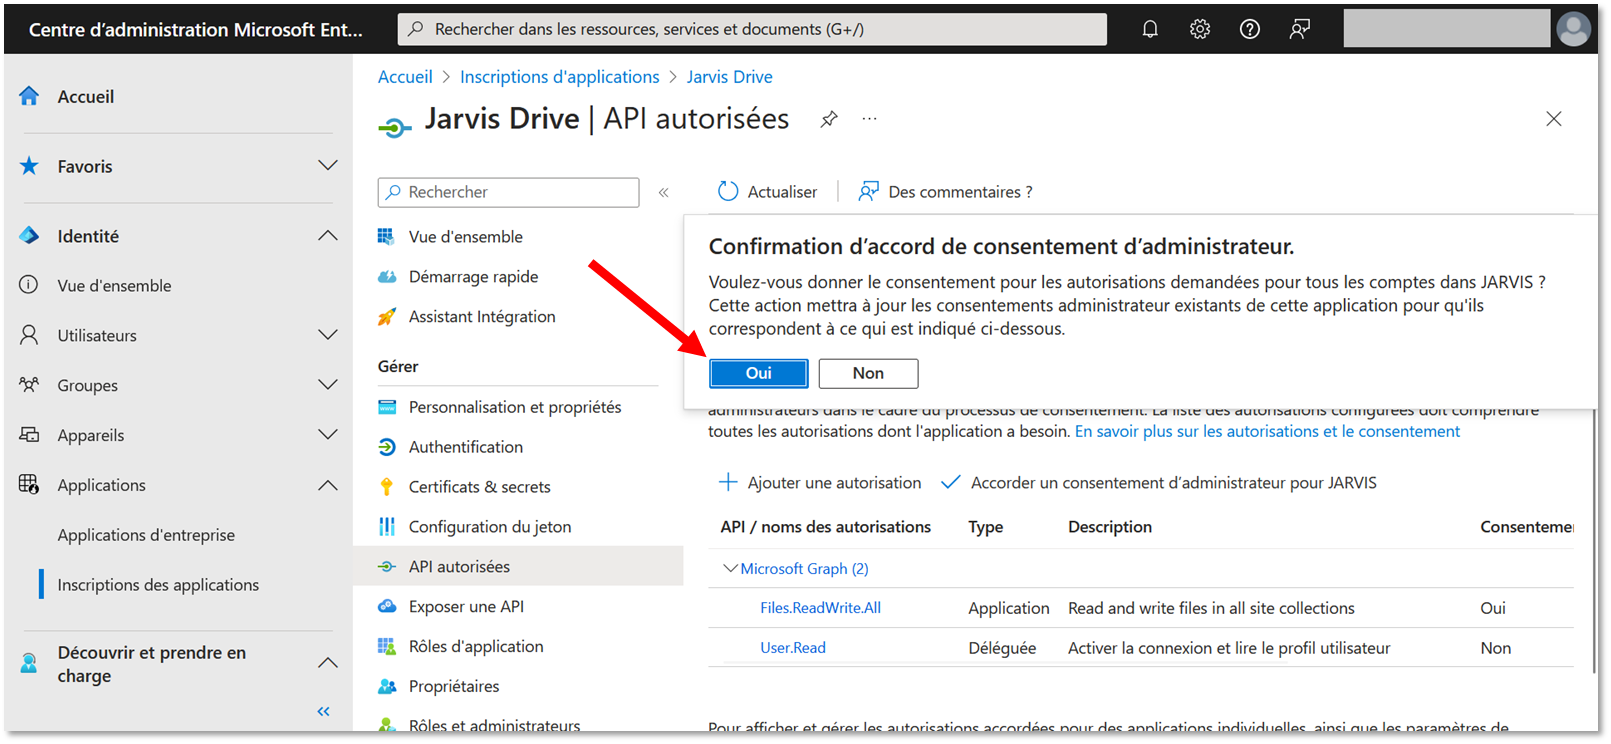Collapse the Applications chevron
Screen dimensions: 1611x744
327,485
